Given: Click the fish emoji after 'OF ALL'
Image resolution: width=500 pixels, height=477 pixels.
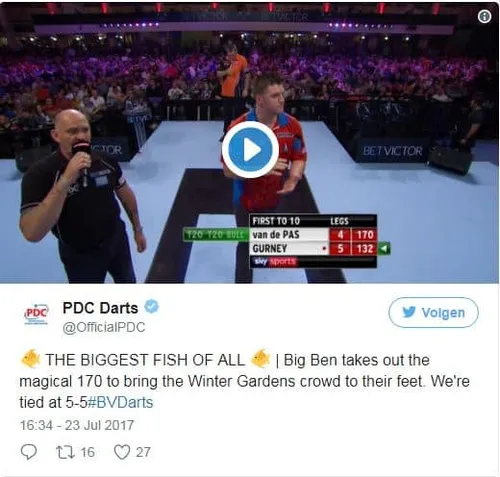Looking at the screenshot, I should coord(261,359).
